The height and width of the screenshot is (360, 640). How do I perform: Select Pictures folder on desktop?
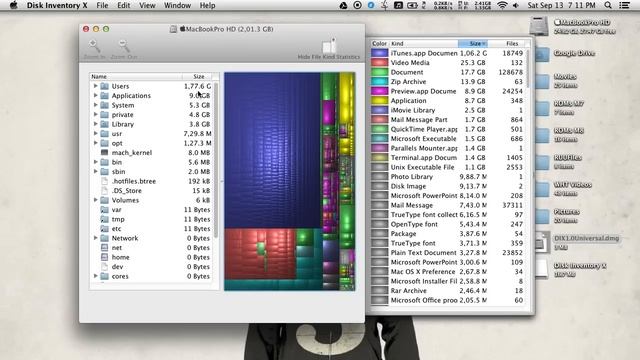click(542, 216)
